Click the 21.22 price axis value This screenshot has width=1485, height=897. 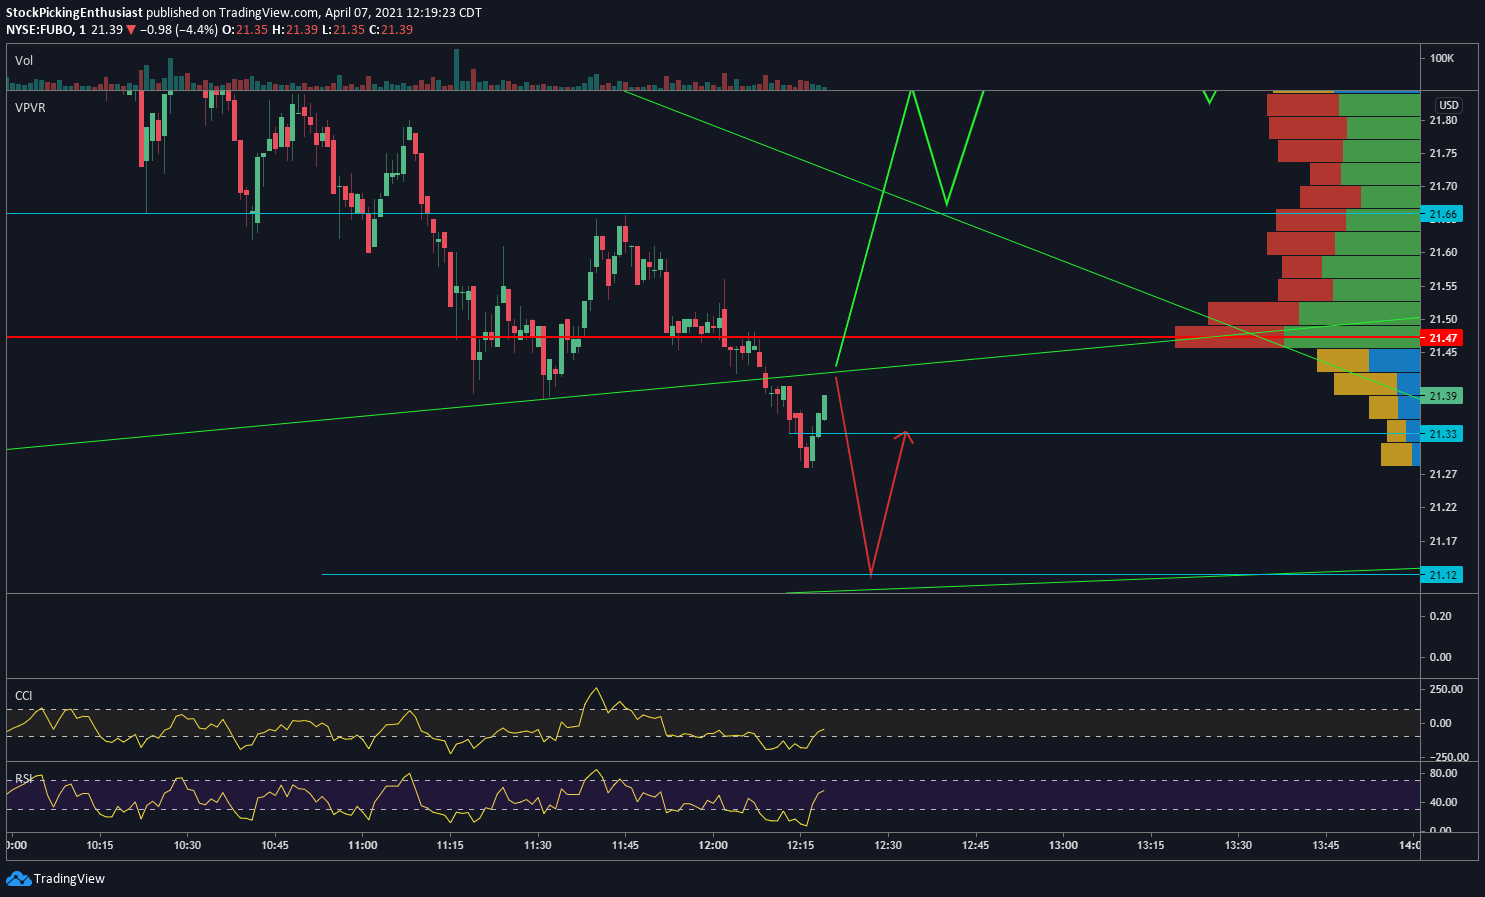1443,507
